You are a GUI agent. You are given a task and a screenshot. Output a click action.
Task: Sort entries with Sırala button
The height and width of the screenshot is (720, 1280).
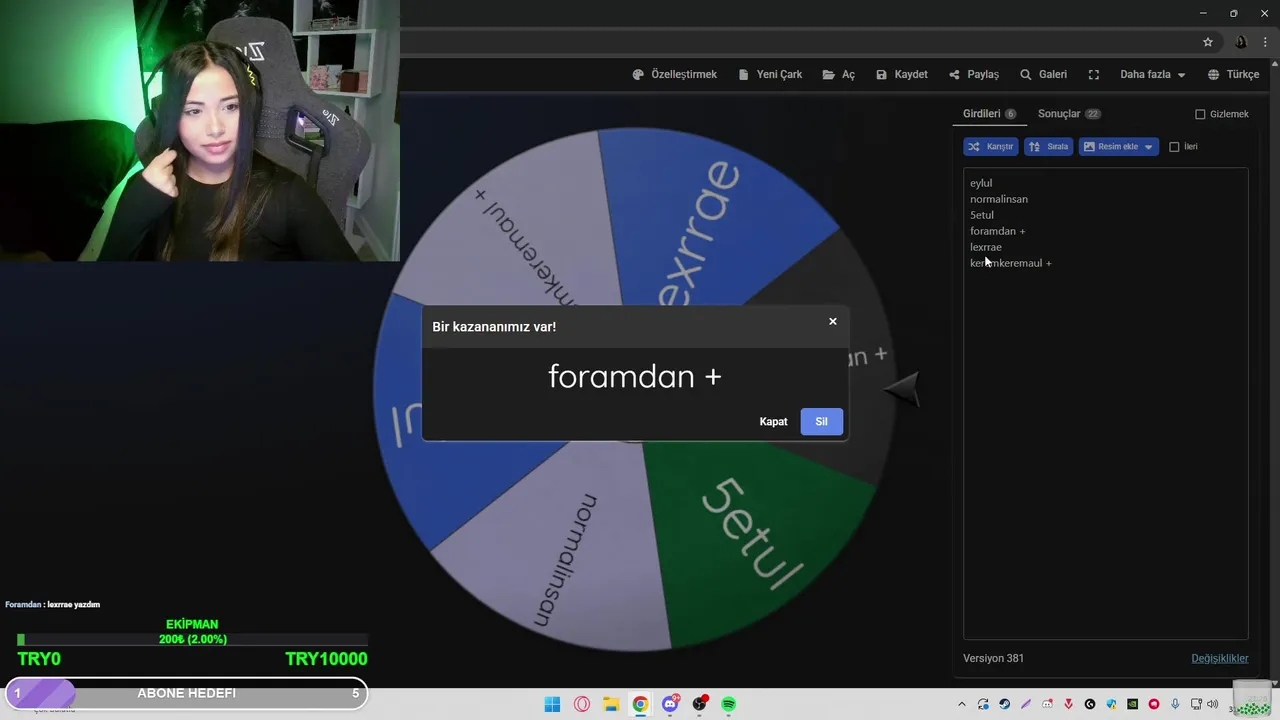click(x=1048, y=147)
